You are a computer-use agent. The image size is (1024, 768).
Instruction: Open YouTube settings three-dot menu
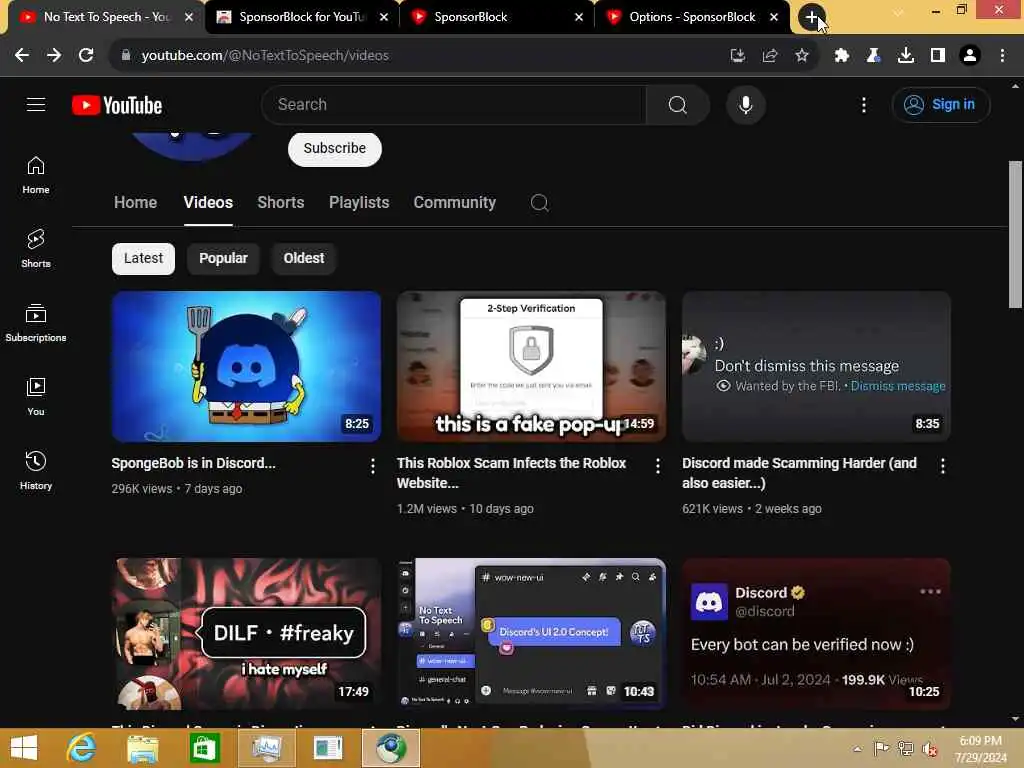pyautogui.click(x=863, y=104)
